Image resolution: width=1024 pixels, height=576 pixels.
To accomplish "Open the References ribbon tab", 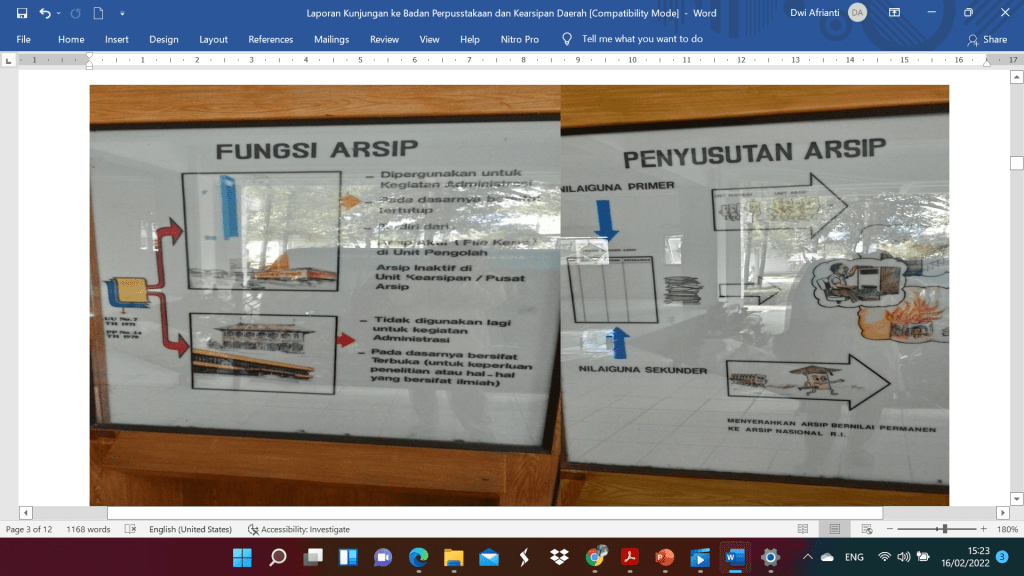I will 270,39.
